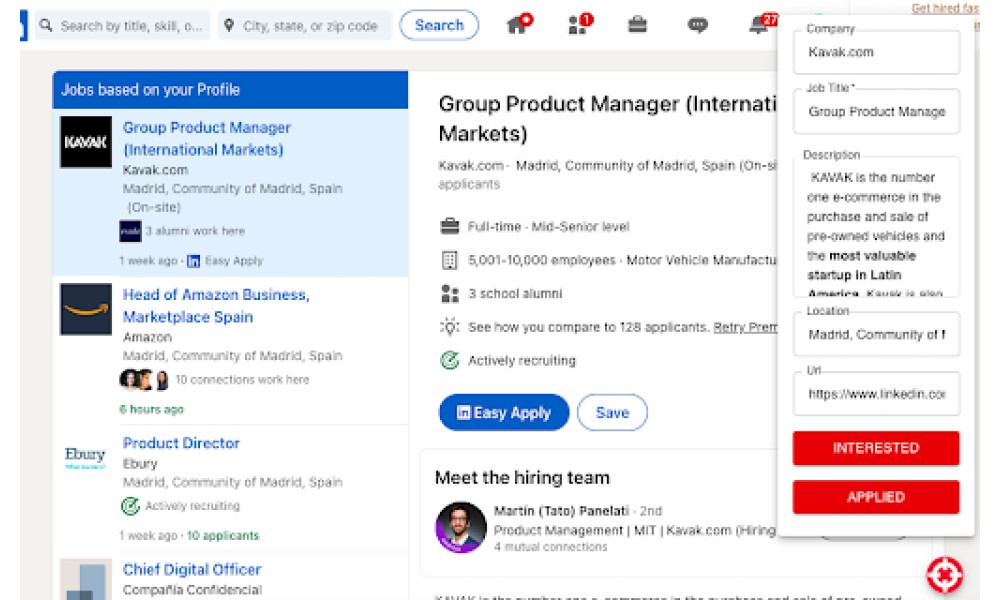
Task: Click the blue Easy Apply button
Action: click(504, 413)
